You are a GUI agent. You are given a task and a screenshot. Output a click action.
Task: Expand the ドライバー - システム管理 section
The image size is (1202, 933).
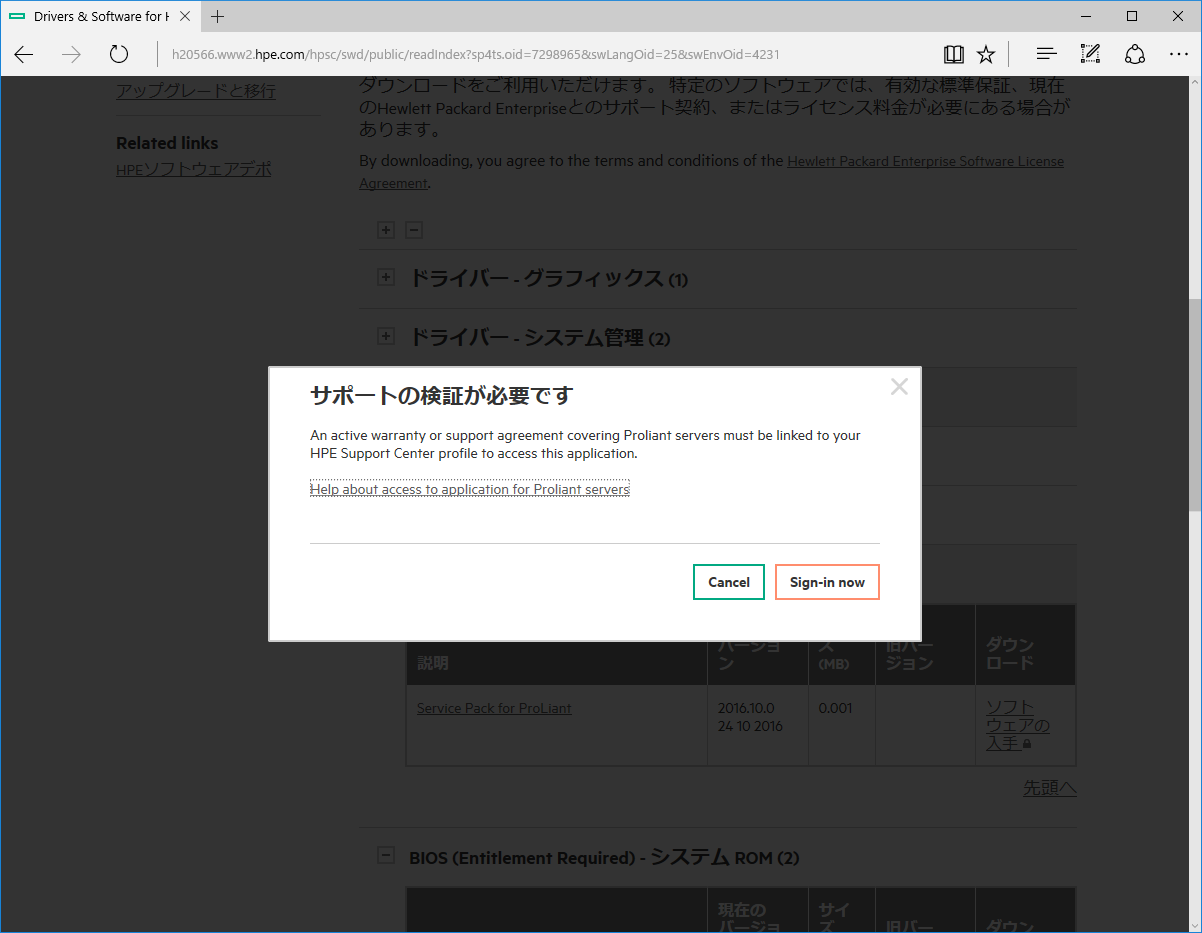click(x=386, y=336)
